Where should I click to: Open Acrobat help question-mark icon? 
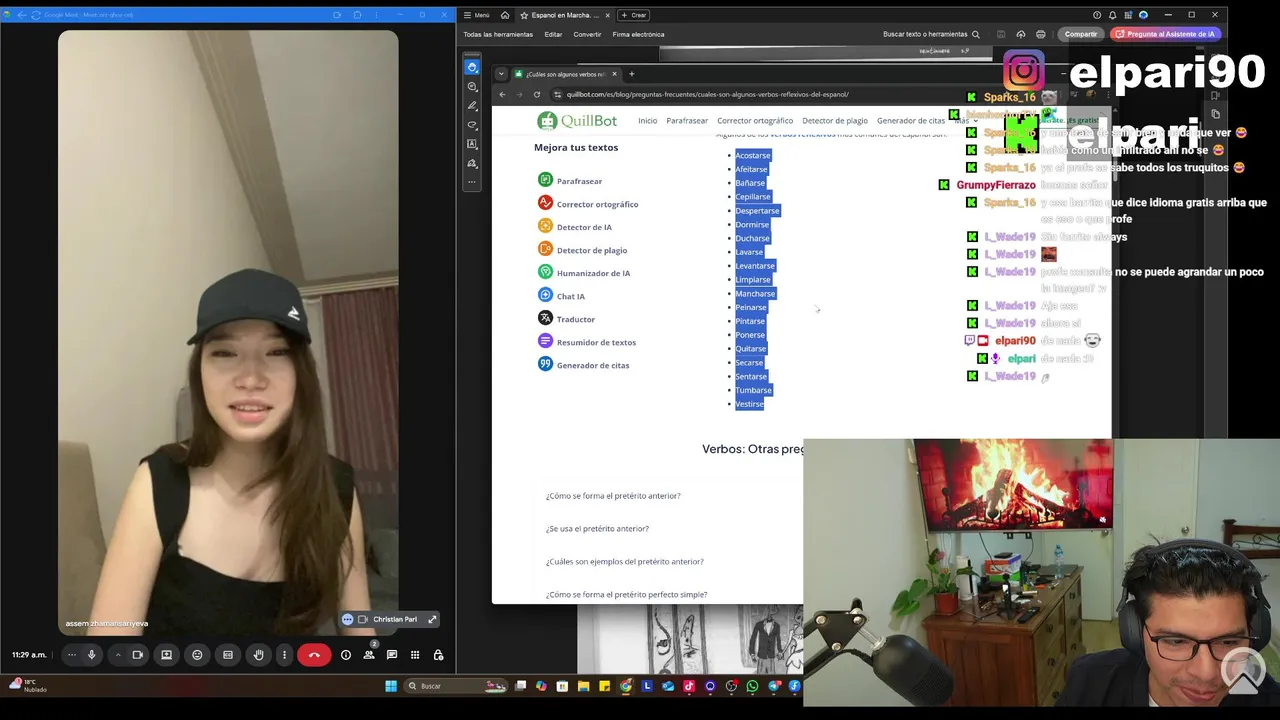click(1097, 15)
